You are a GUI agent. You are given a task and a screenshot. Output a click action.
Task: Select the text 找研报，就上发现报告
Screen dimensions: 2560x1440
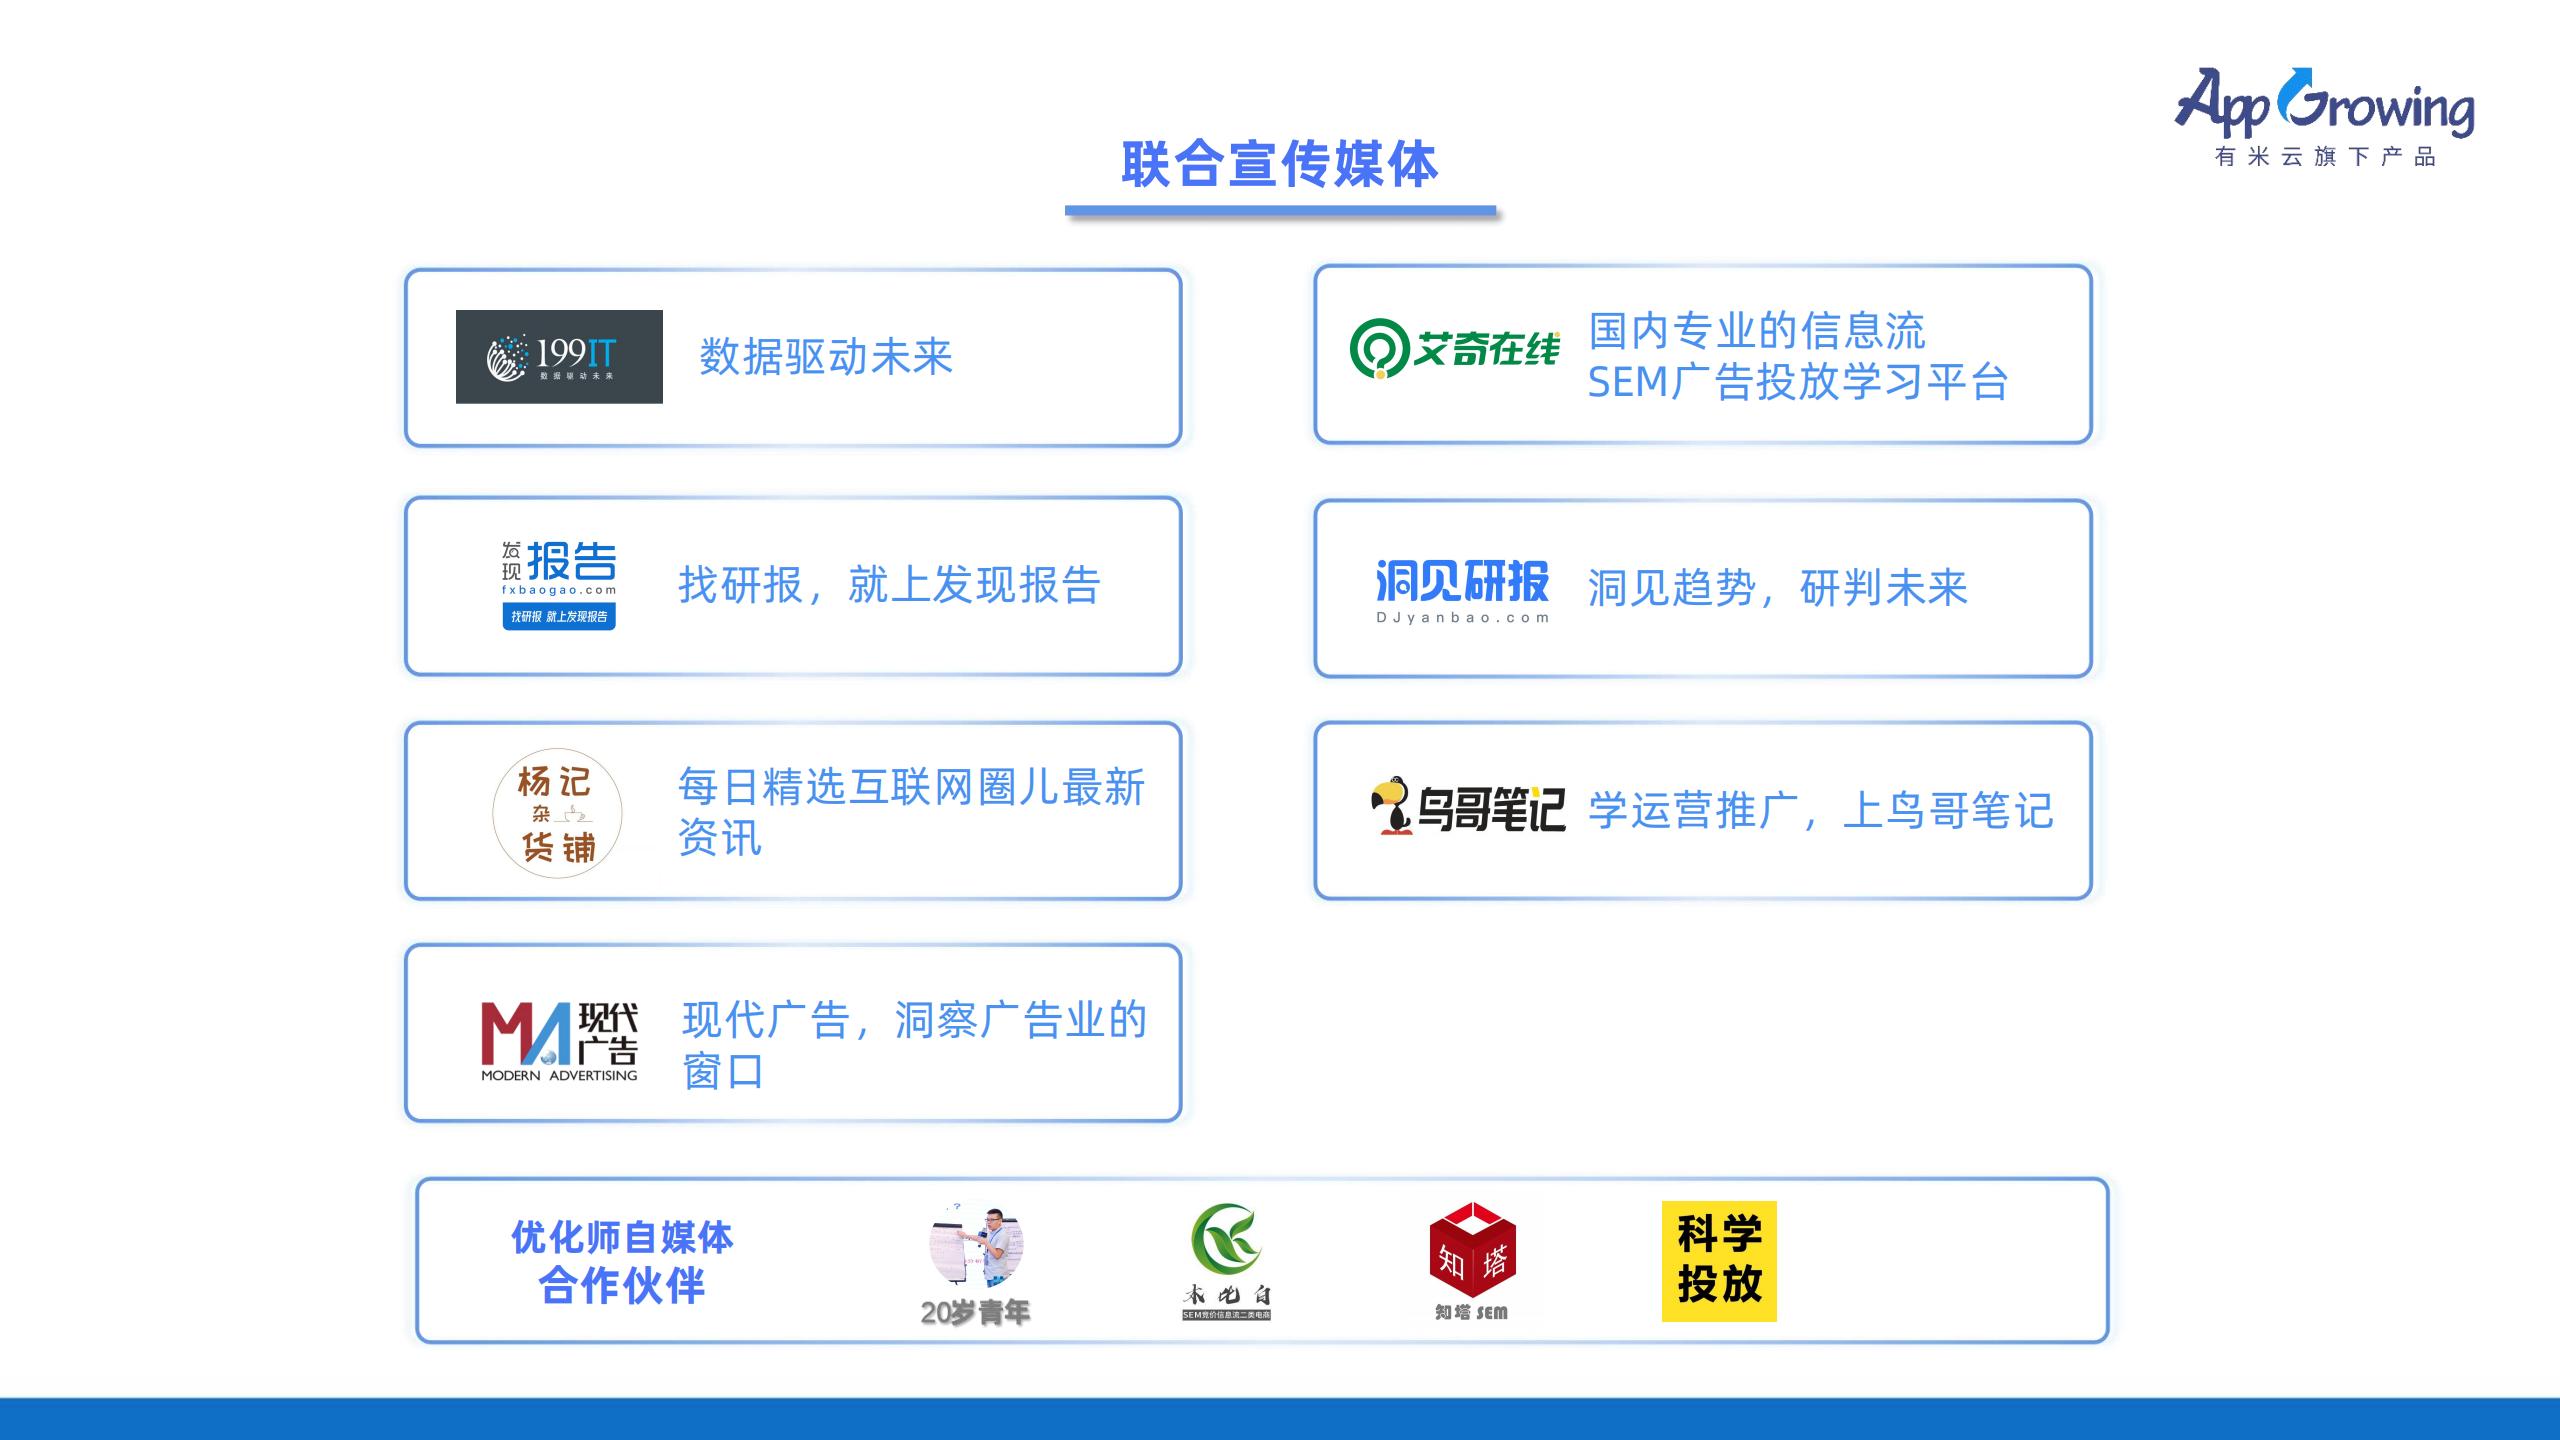(x=889, y=585)
